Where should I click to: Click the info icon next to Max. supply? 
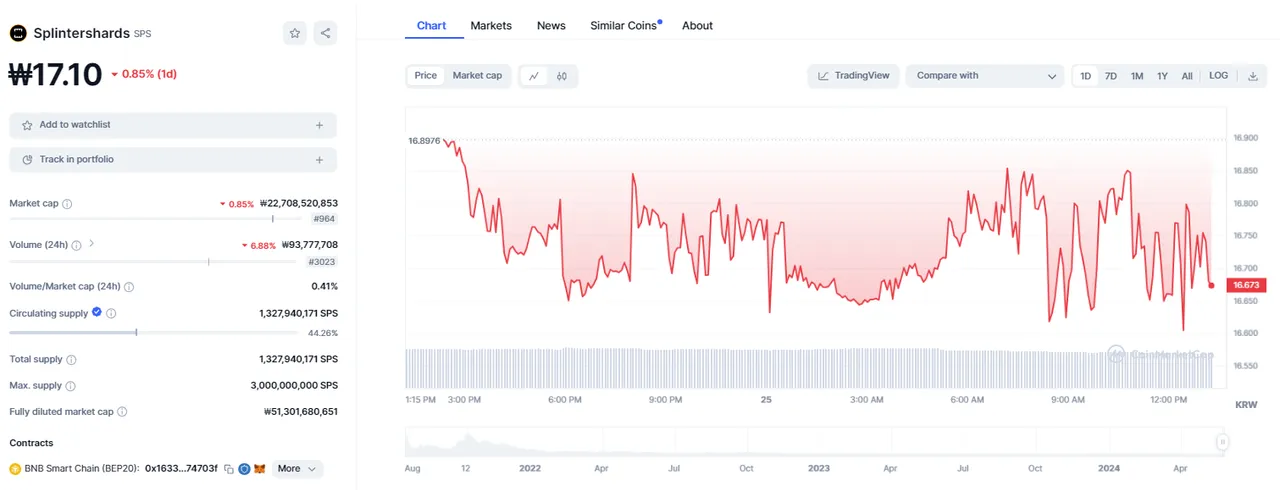(70, 386)
